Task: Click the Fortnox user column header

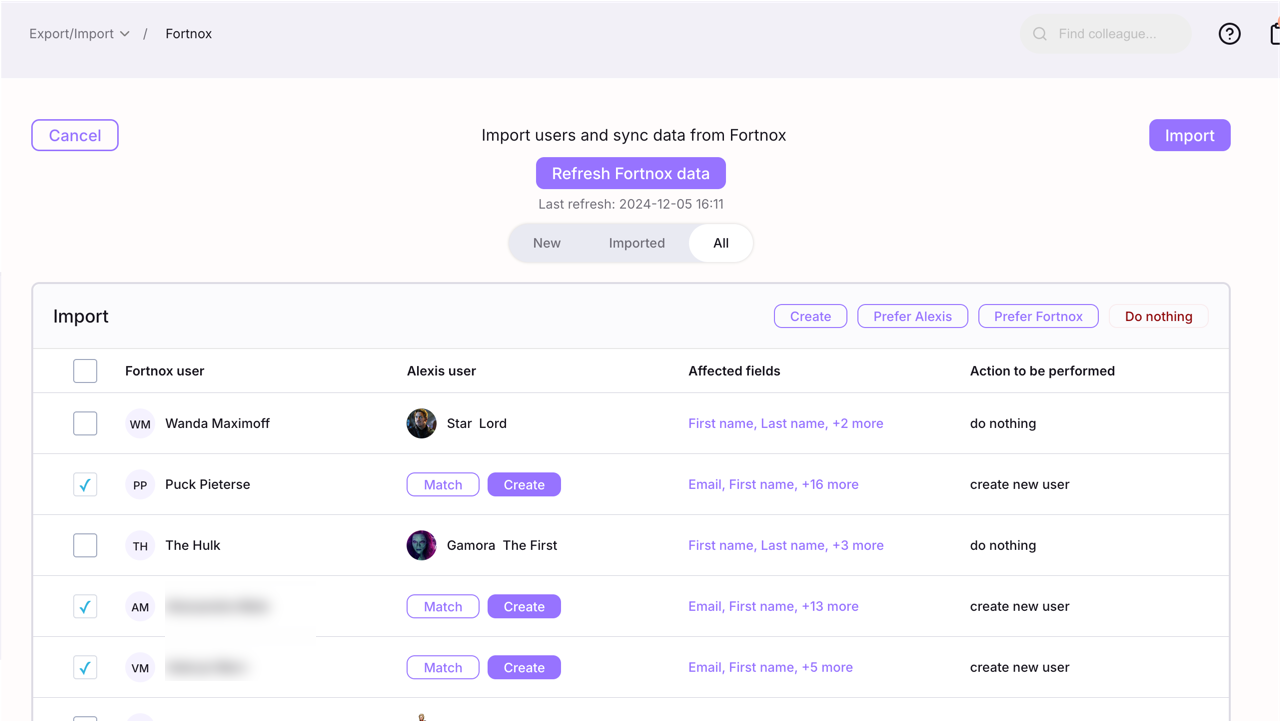Action: (x=165, y=371)
